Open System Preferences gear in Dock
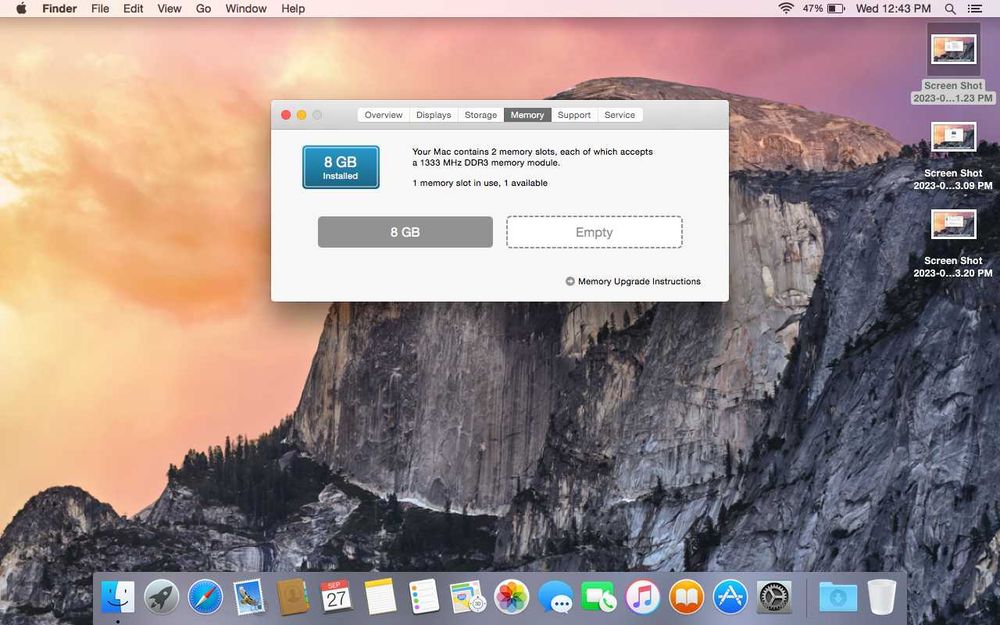Viewport: 1000px width, 625px height. (774, 597)
